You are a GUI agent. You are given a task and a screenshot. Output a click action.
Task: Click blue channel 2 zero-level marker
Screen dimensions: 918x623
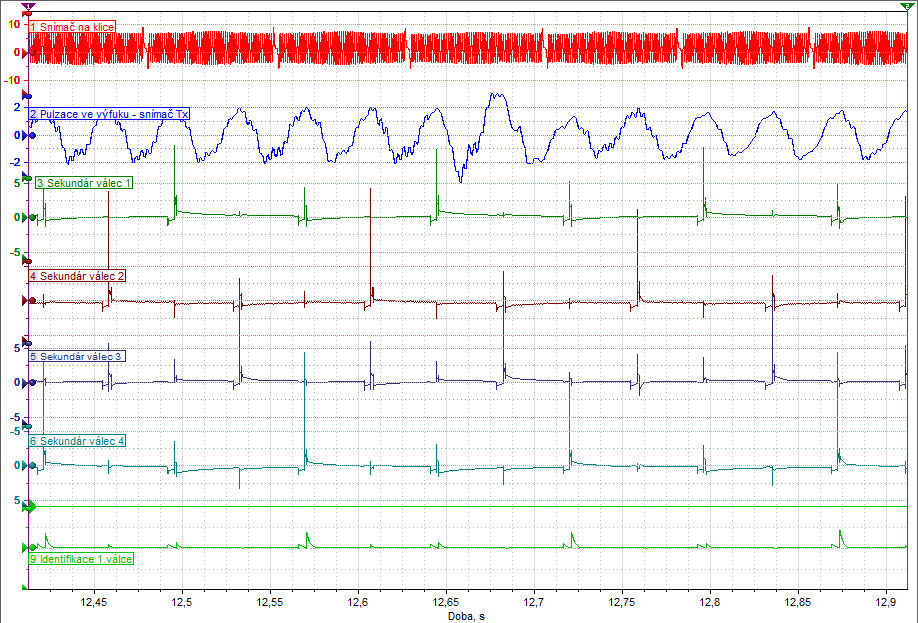[30, 135]
